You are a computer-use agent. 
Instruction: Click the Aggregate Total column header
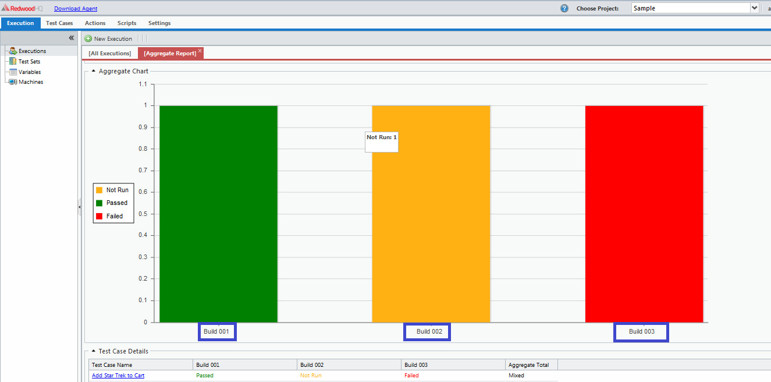[532, 365]
